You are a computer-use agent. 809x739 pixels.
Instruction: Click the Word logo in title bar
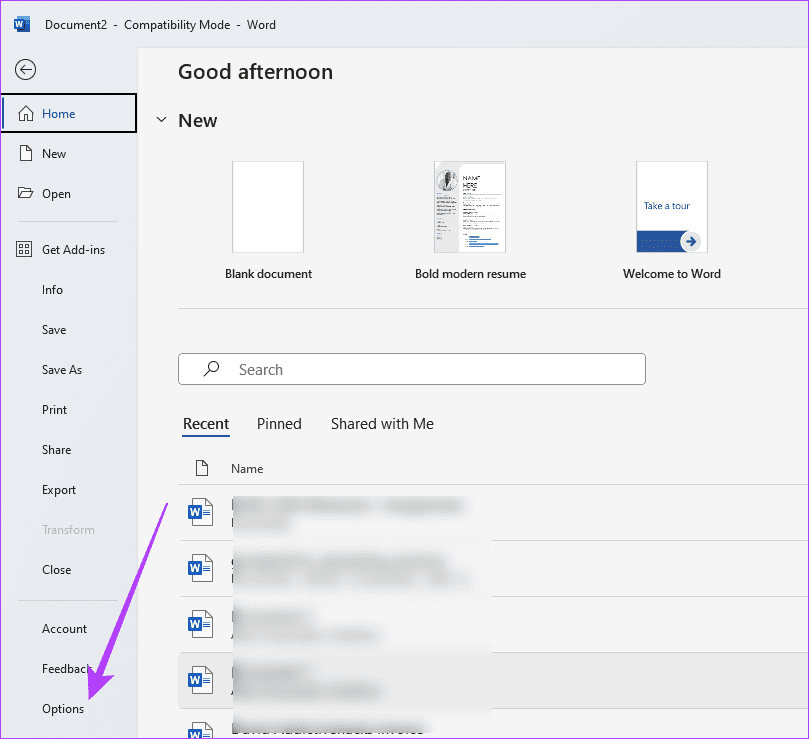(22, 24)
